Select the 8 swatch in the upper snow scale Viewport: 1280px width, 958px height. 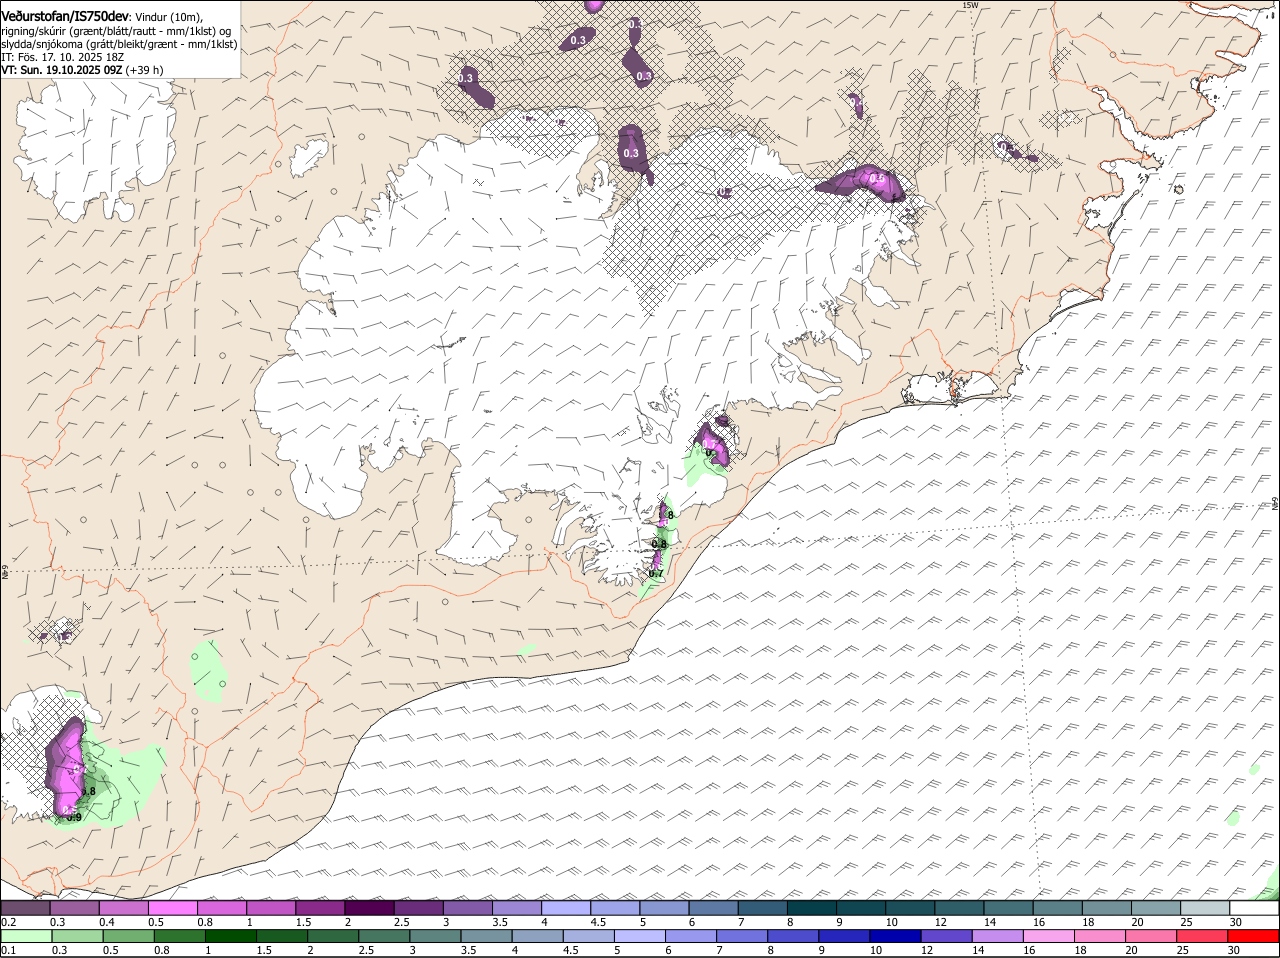coord(811,907)
